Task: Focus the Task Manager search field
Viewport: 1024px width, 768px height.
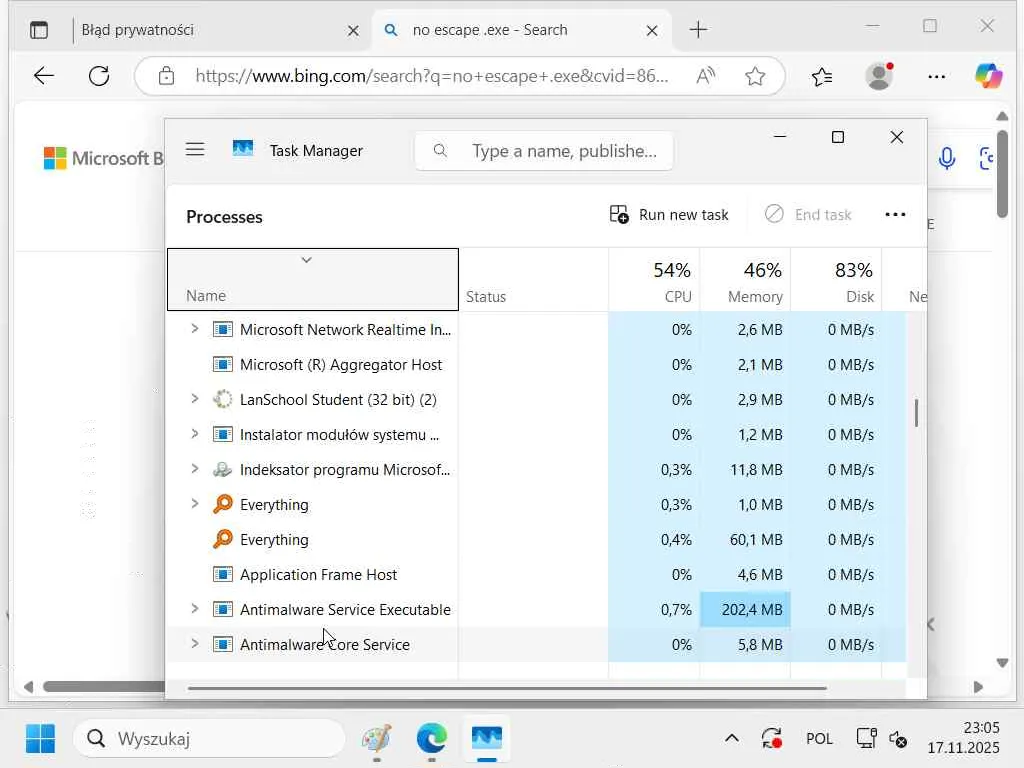Action: [543, 151]
